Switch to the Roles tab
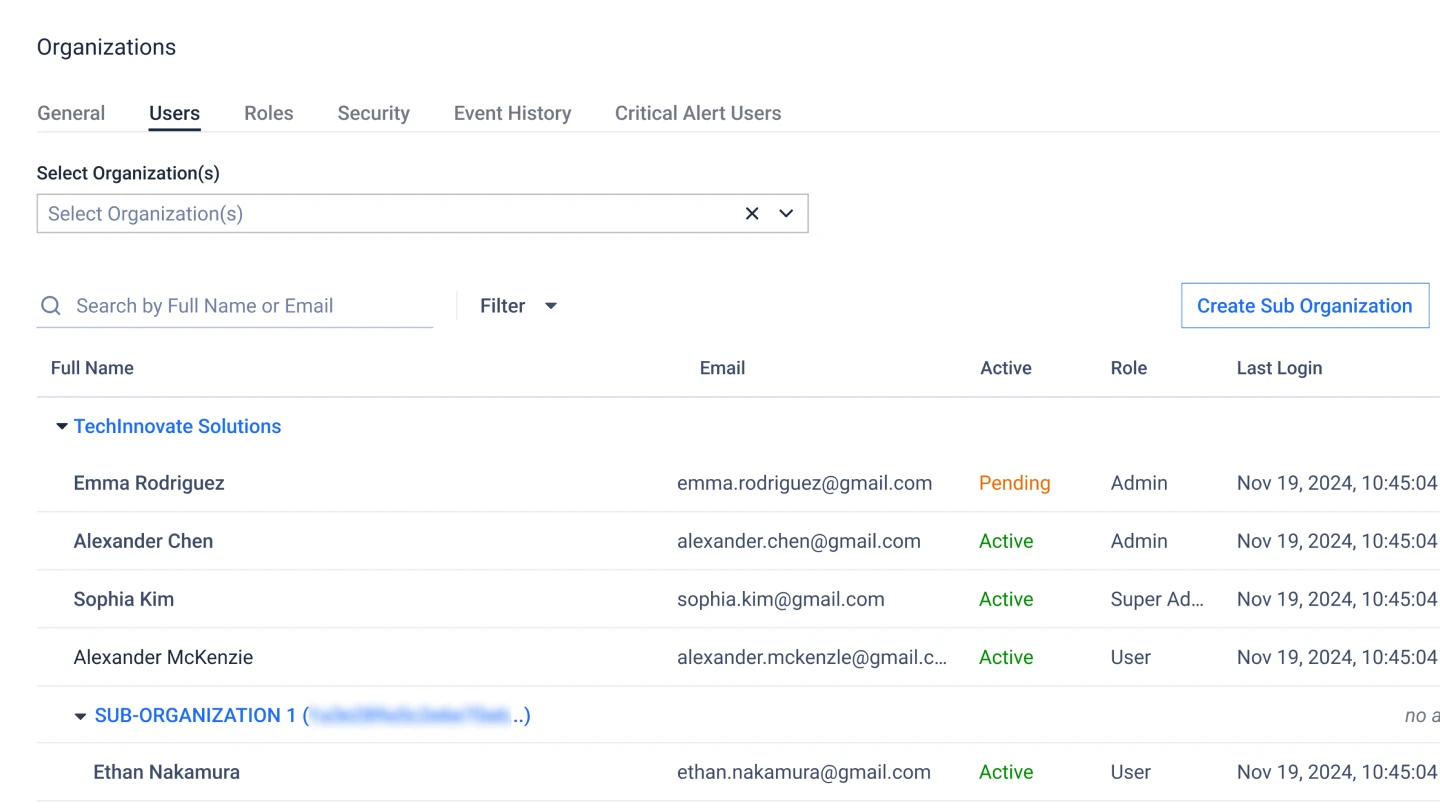Viewport: 1440px width, 808px height. (x=269, y=113)
